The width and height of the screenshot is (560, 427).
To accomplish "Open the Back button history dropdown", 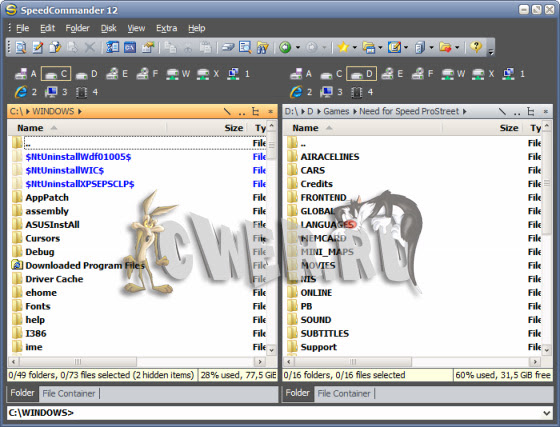I will click(298, 47).
